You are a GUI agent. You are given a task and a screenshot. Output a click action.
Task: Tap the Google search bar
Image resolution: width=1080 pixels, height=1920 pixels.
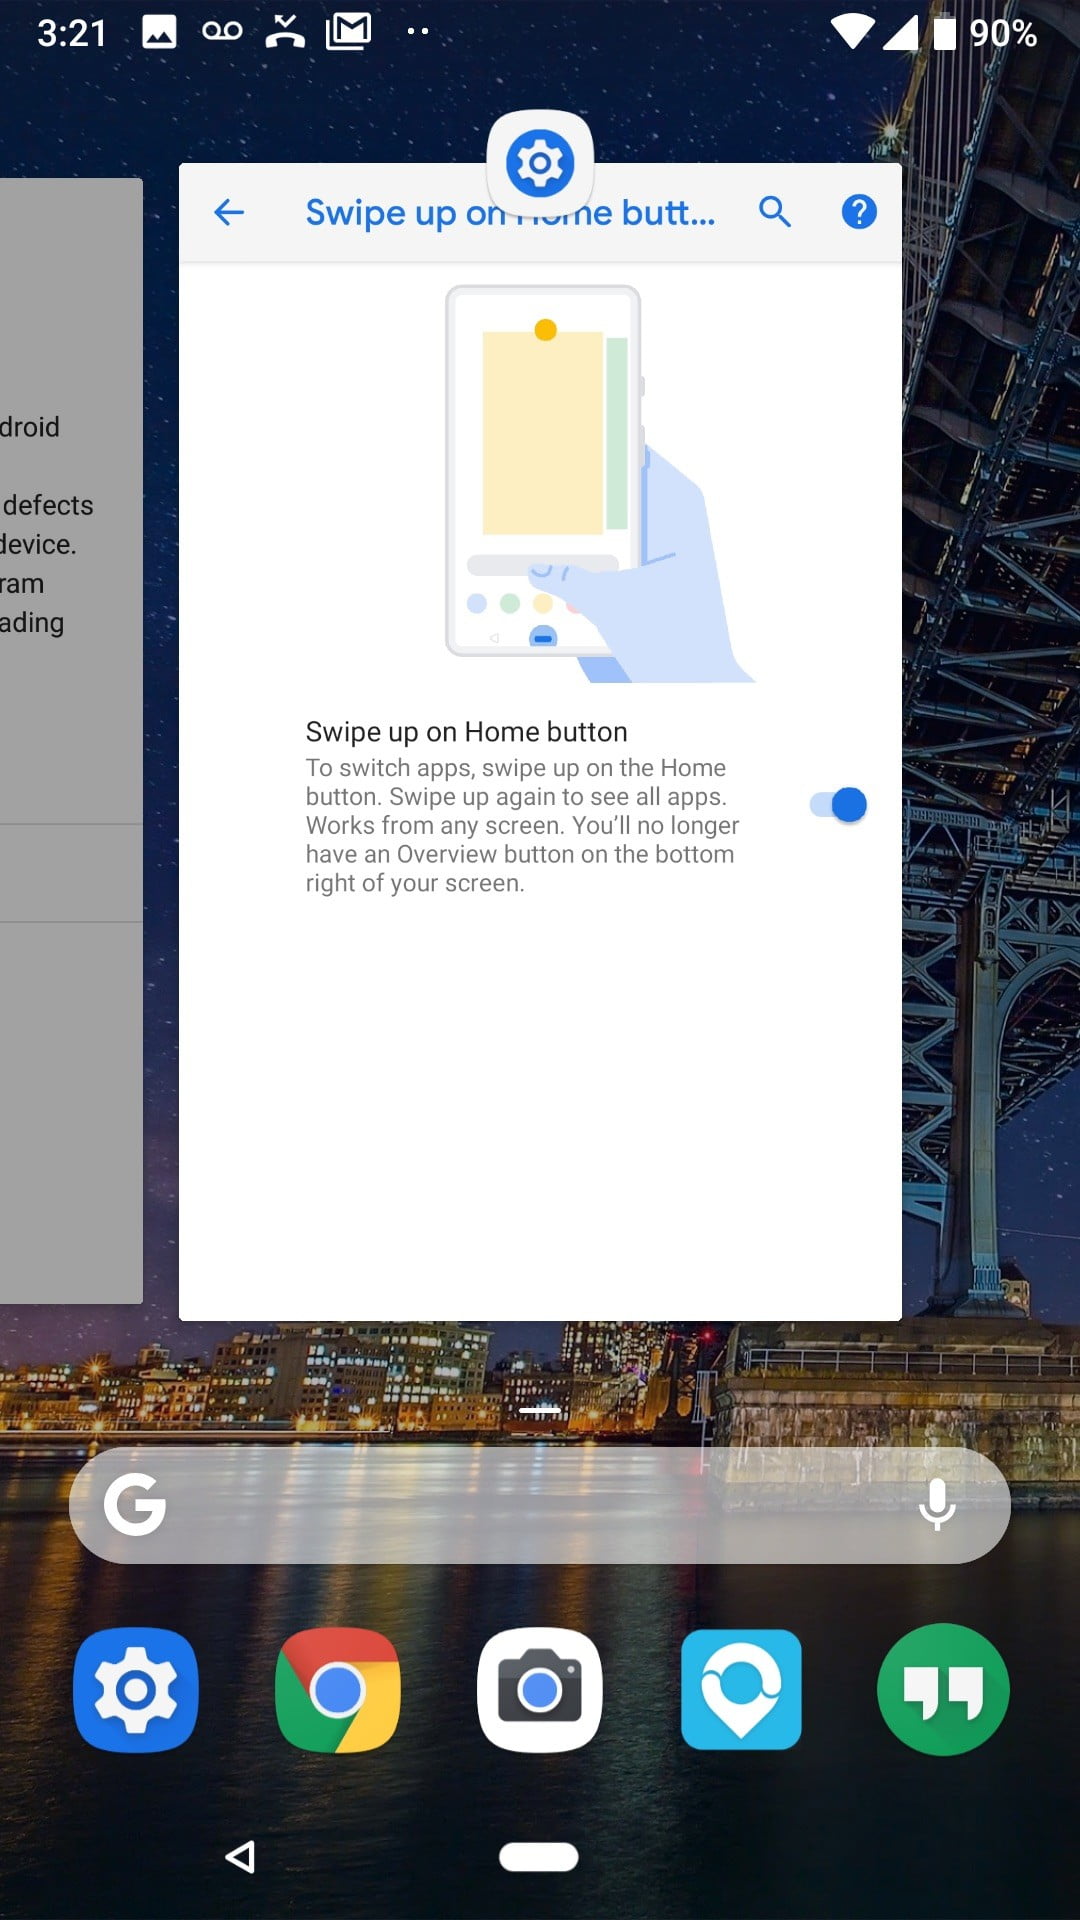[x=540, y=1505]
